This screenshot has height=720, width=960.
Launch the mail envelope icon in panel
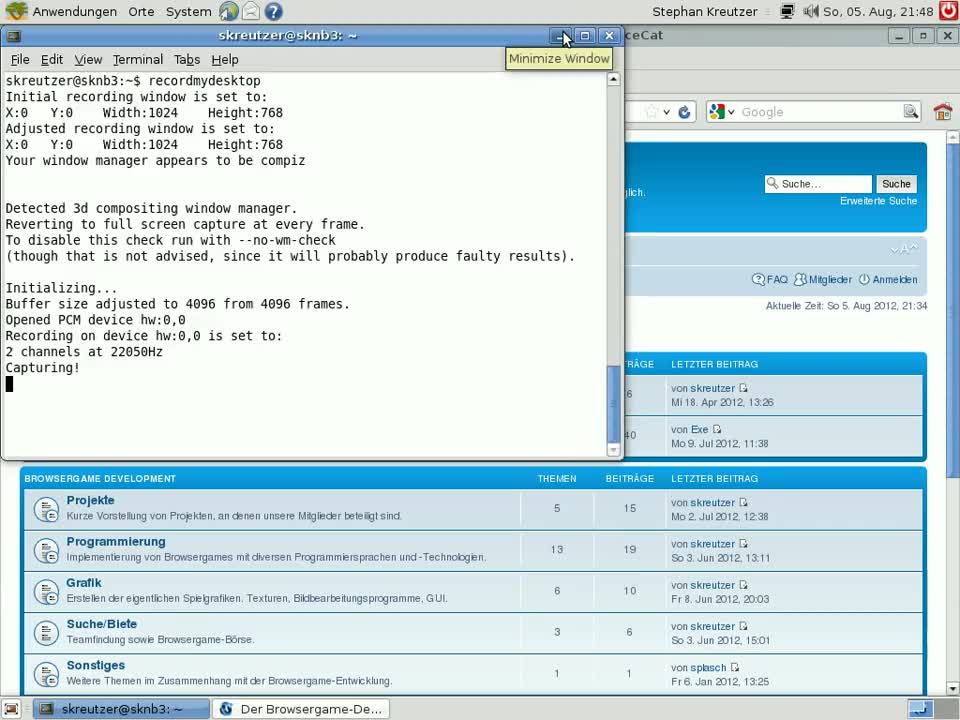250,11
